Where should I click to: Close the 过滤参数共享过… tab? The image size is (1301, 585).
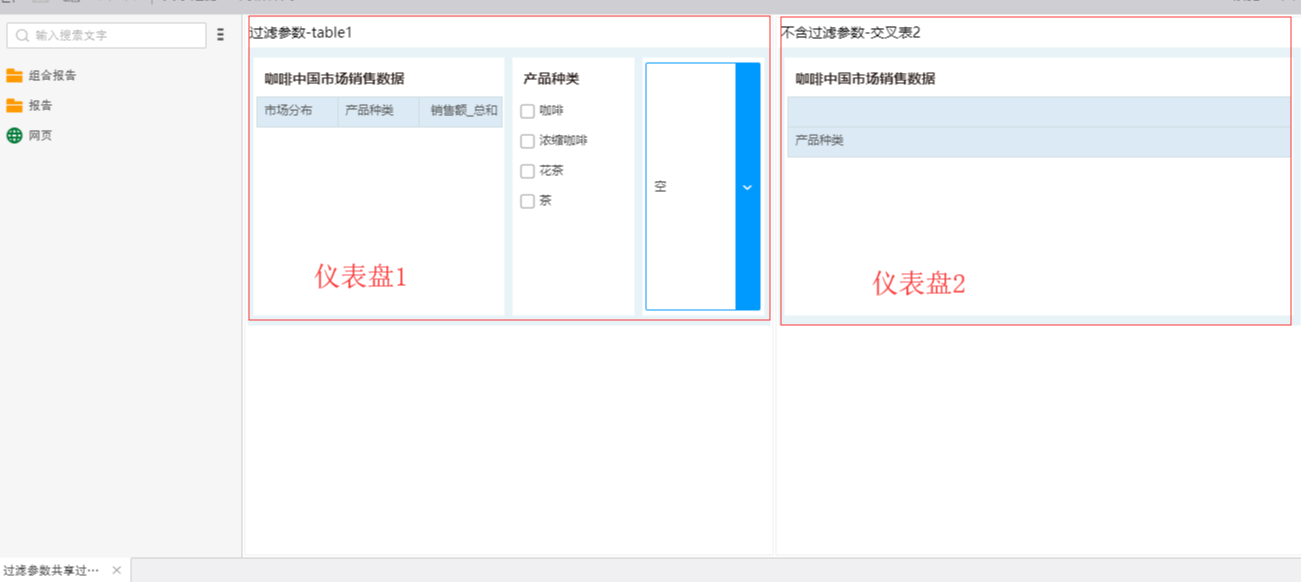point(117,570)
